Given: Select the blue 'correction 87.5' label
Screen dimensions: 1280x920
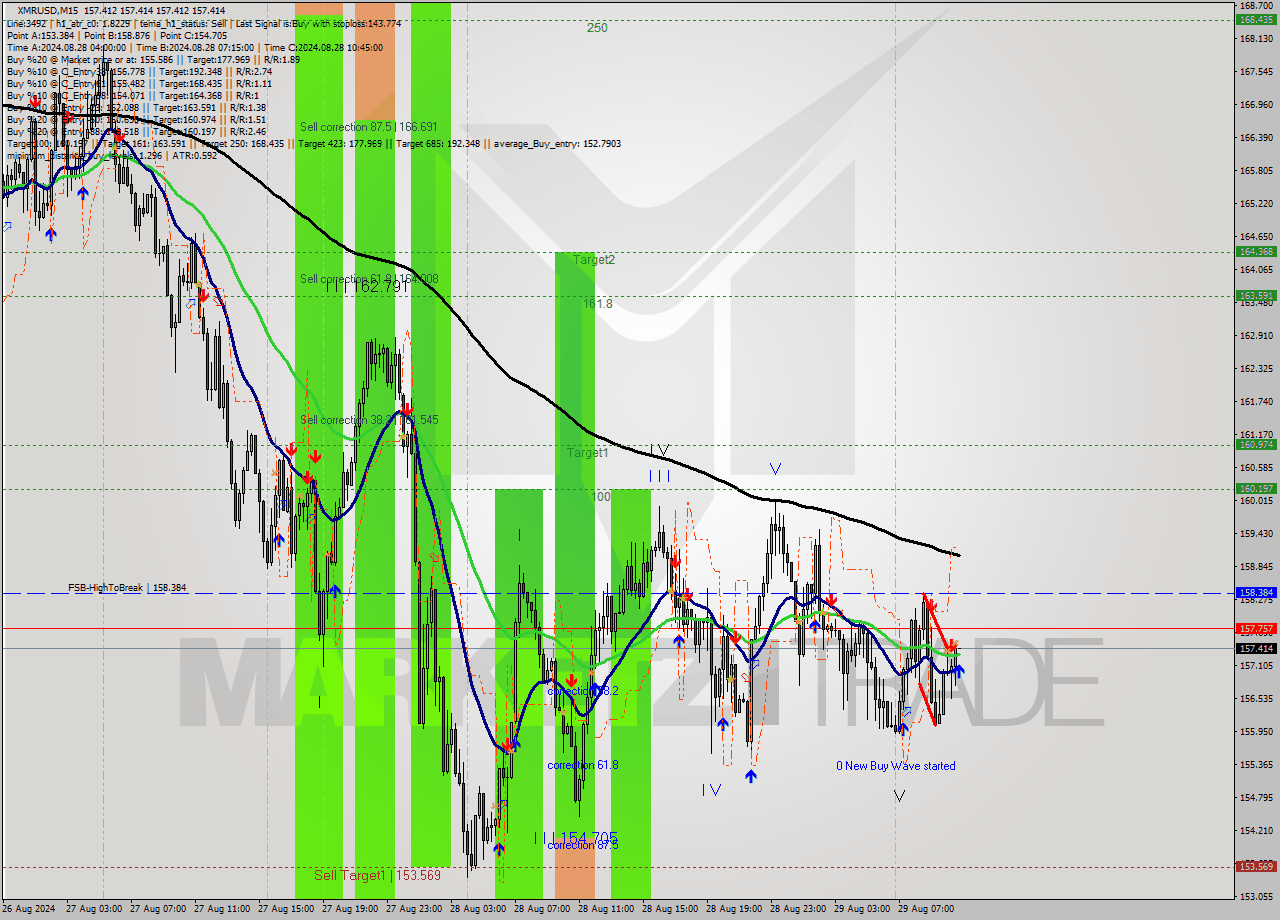Looking at the screenshot, I should (583, 845).
